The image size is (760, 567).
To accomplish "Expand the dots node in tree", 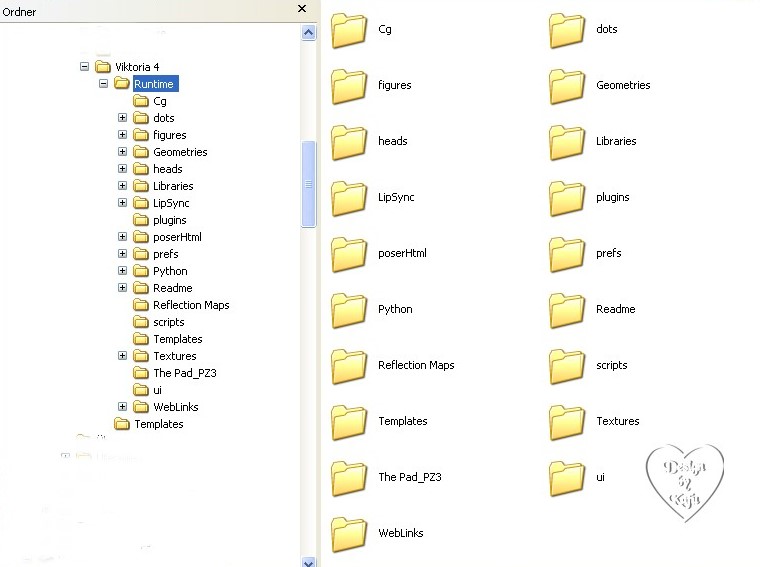I will (x=122, y=117).
